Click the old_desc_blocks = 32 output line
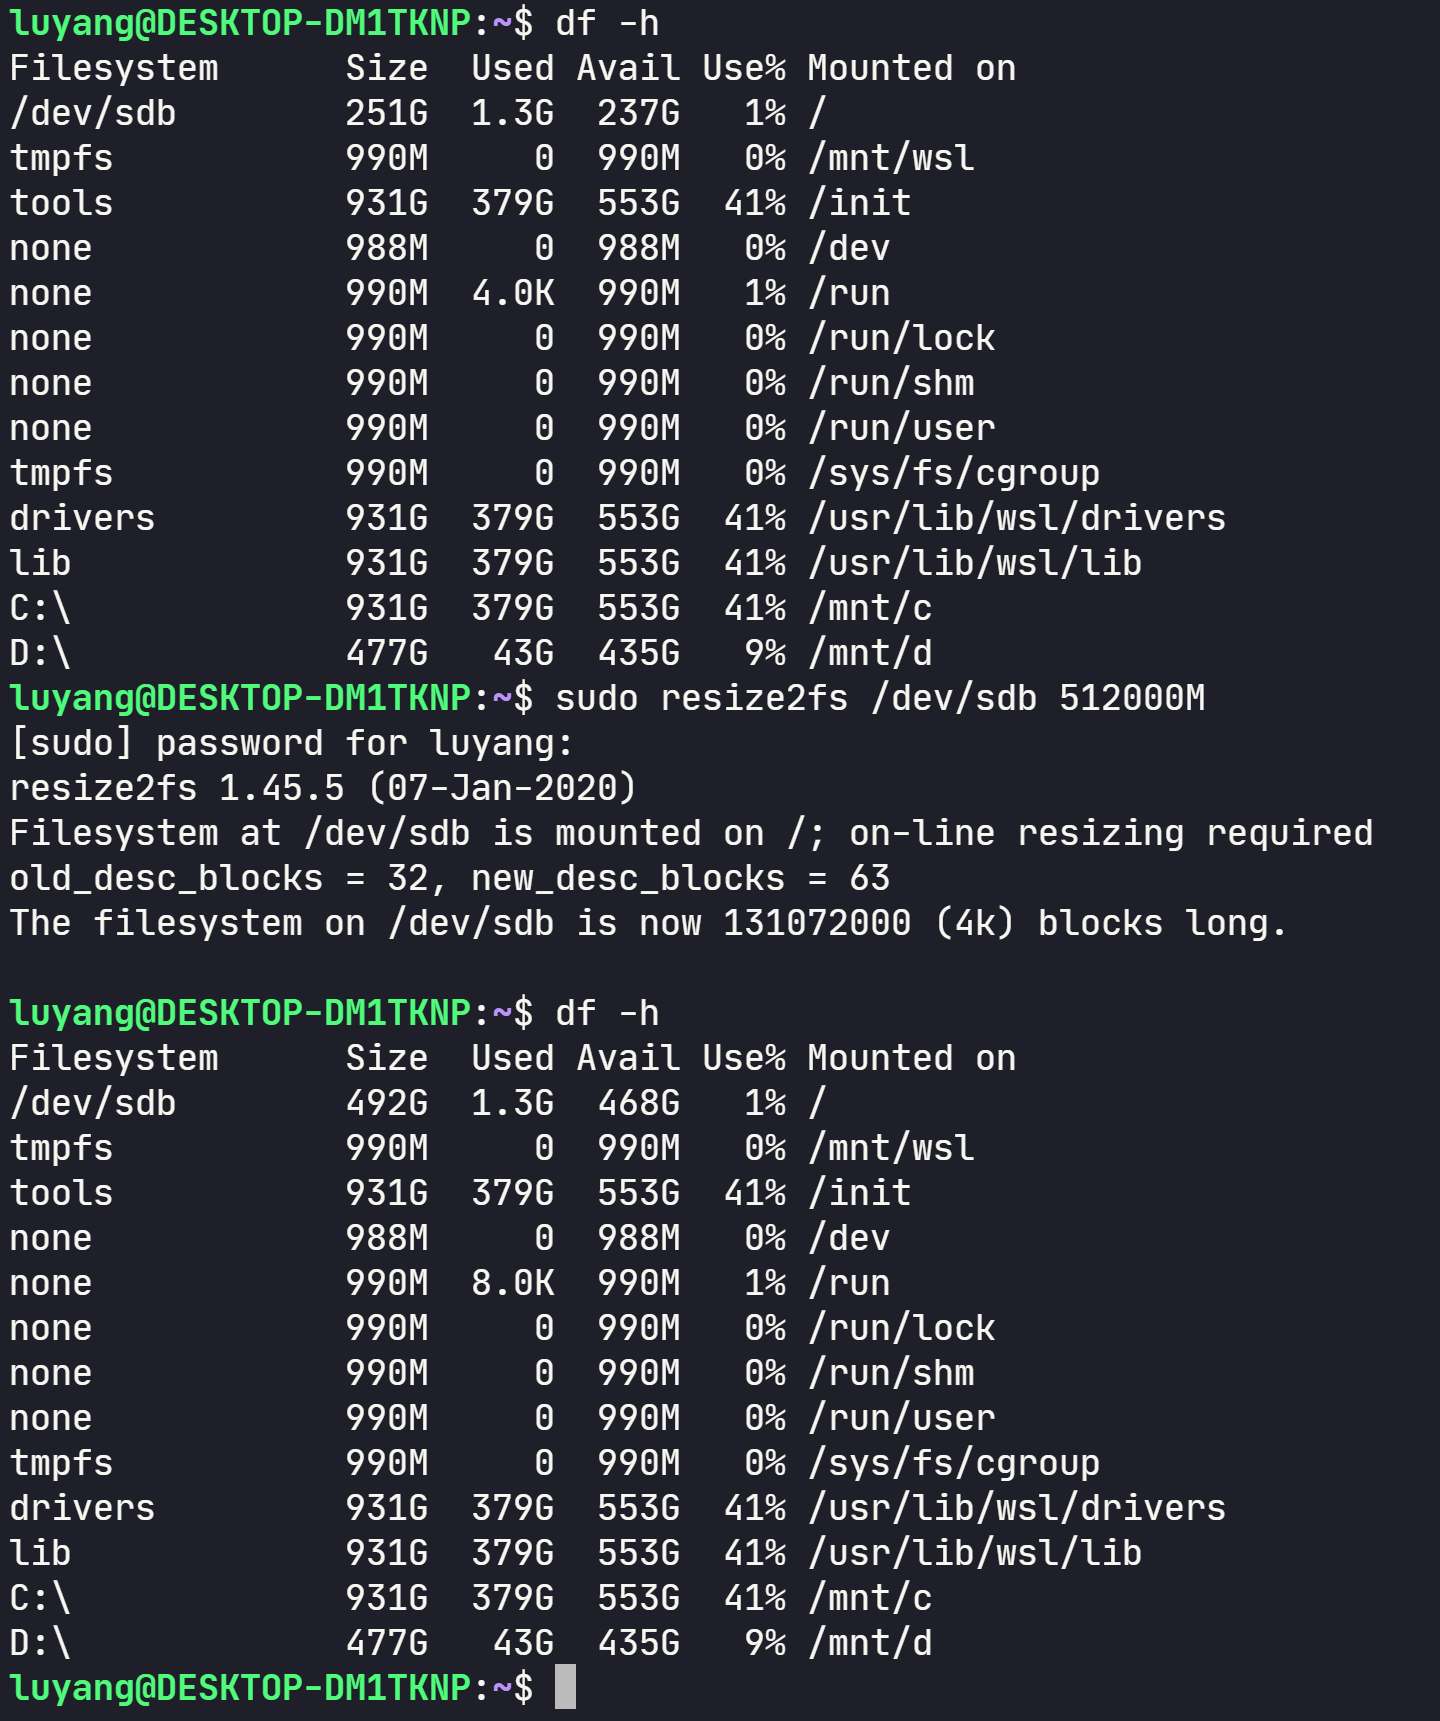 point(450,878)
